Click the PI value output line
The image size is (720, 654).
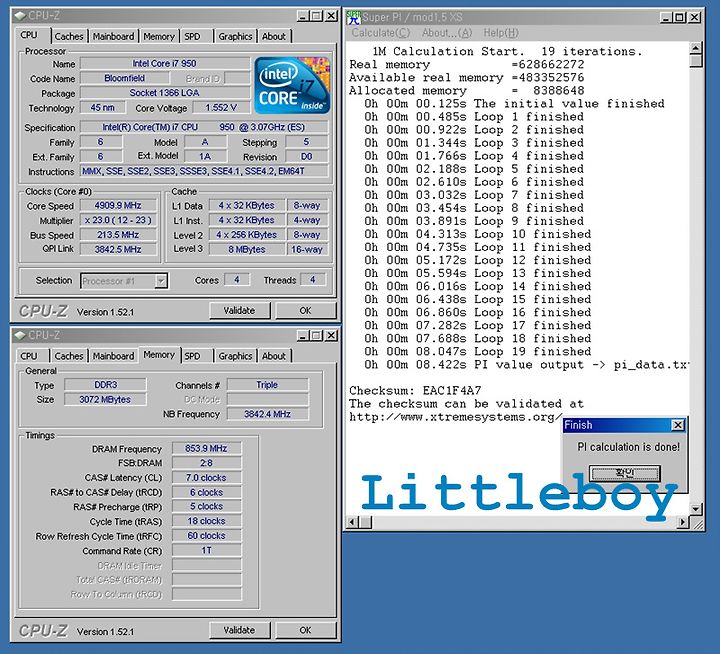pyautogui.click(x=527, y=365)
